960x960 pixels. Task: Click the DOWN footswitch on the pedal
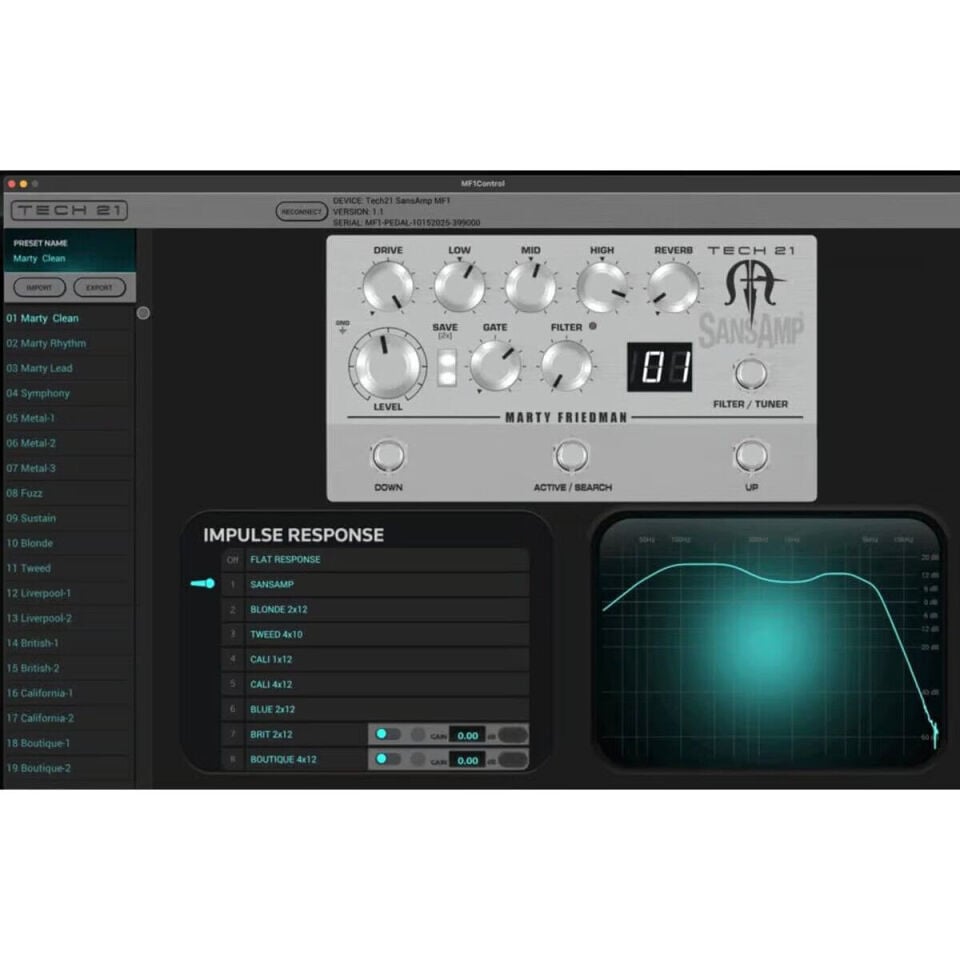pyautogui.click(x=388, y=456)
